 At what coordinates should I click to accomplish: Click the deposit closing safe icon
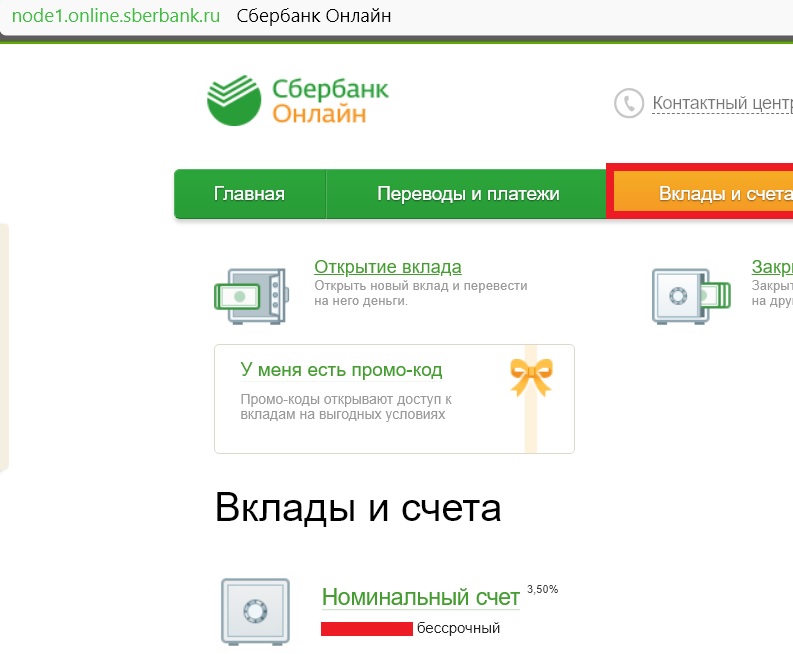pos(684,295)
